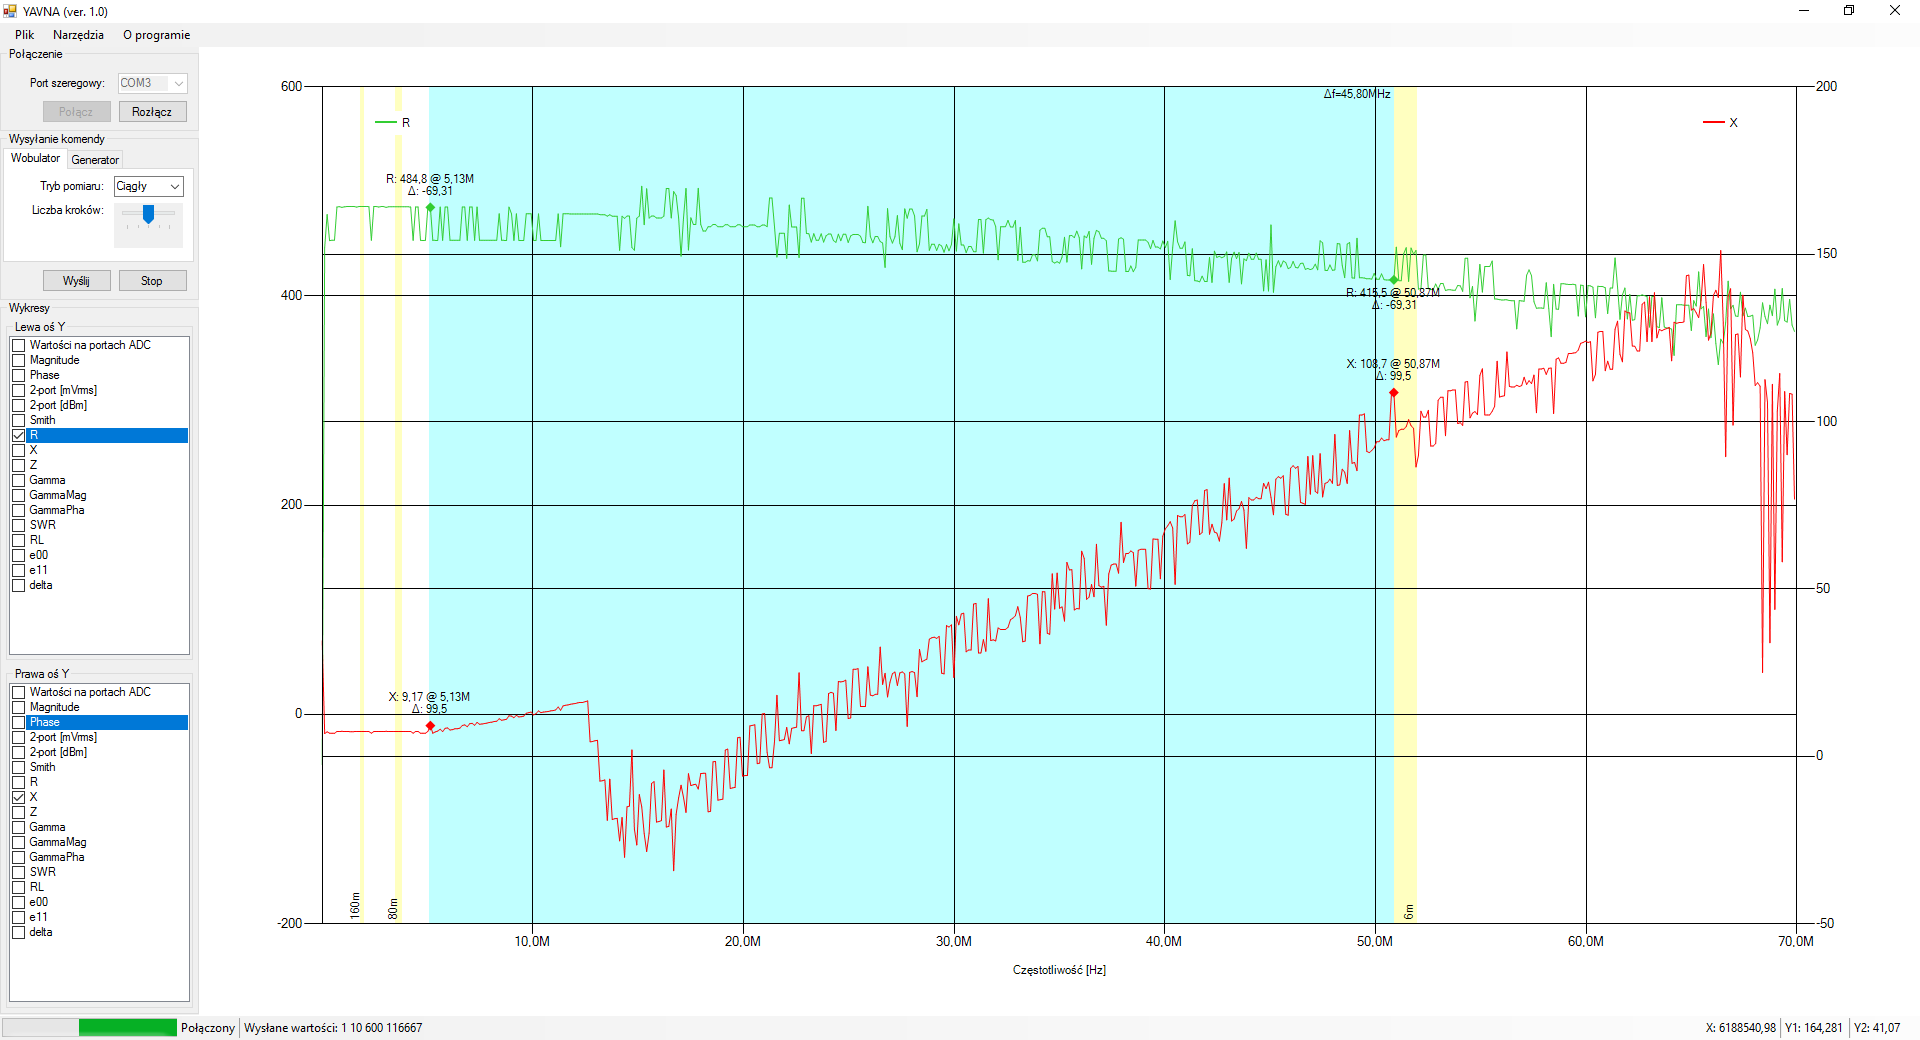Uncheck X in the Prawa oś Y list
Image resolution: width=1920 pixels, height=1040 pixels.
(18, 798)
